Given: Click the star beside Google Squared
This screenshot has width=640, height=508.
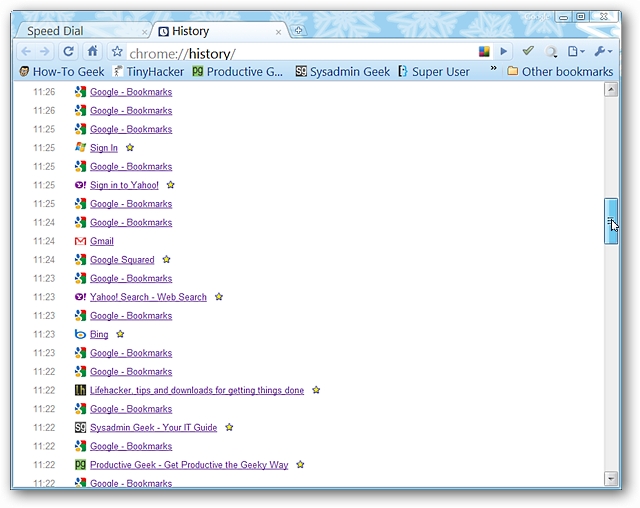Looking at the screenshot, I should 166,260.
